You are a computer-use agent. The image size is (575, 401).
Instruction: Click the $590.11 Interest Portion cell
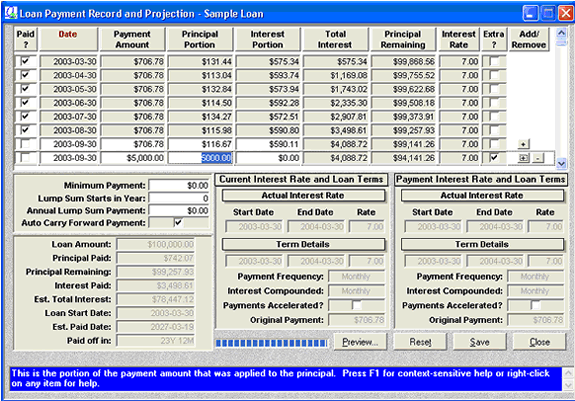(x=268, y=144)
